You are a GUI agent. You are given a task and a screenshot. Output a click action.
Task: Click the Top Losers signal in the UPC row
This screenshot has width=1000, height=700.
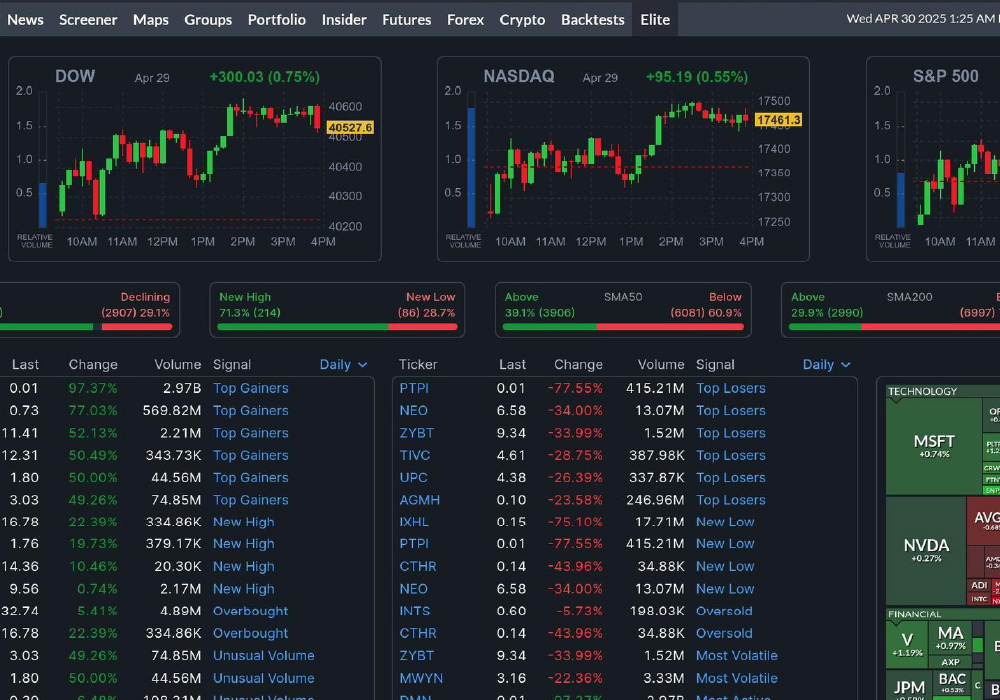(x=730, y=477)
